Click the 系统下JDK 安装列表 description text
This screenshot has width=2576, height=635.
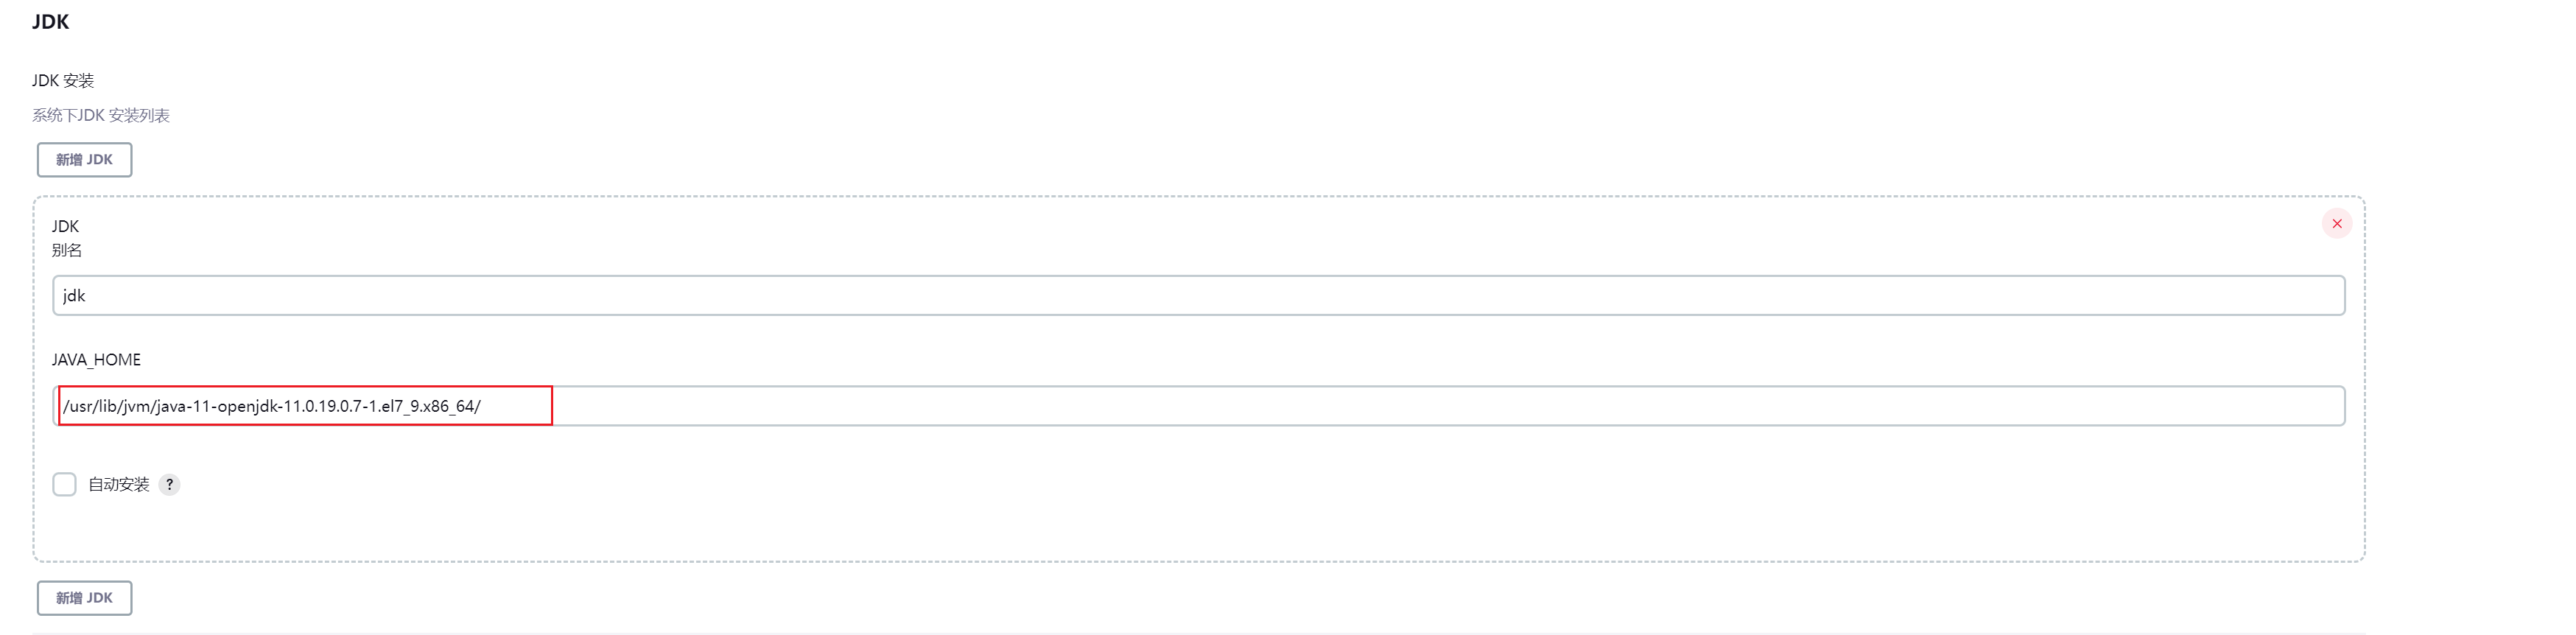pyautogui.click(x=101, y=116)
